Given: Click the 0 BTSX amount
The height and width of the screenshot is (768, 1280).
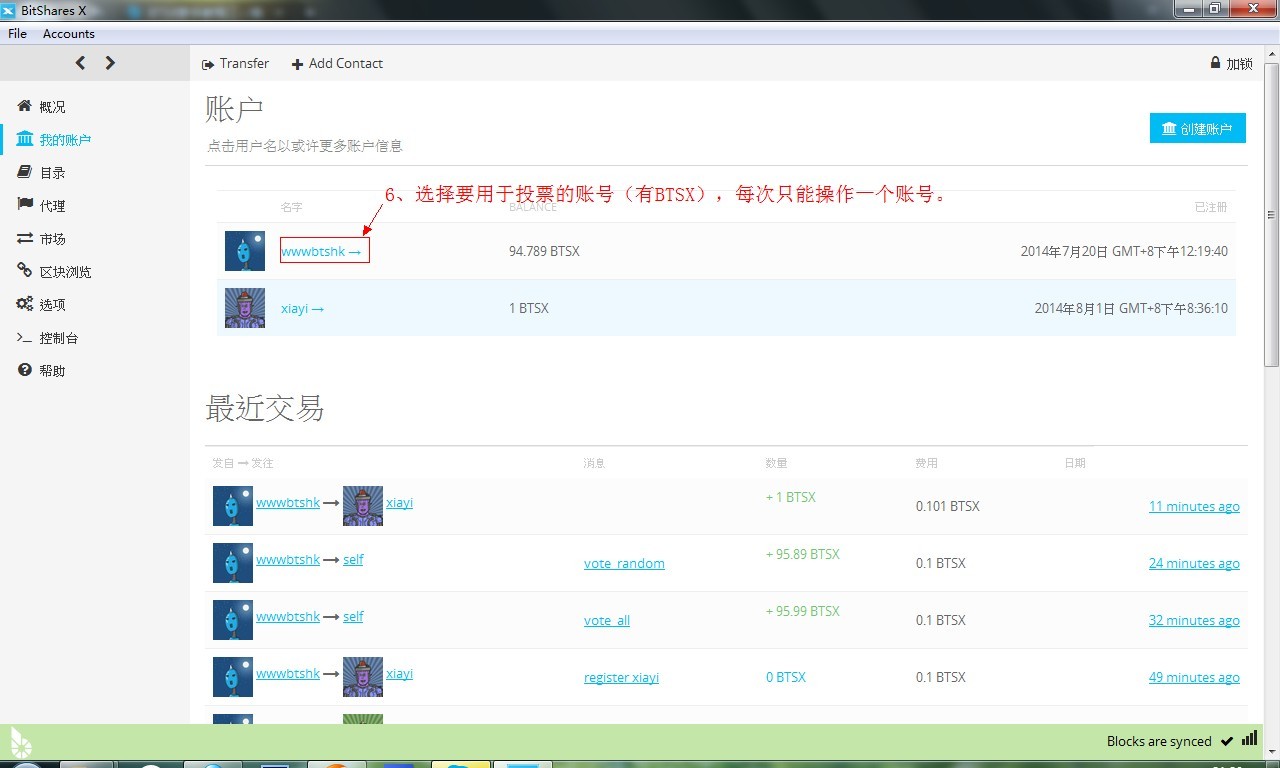Looking at the screenshot, I should tap(786, 677).
